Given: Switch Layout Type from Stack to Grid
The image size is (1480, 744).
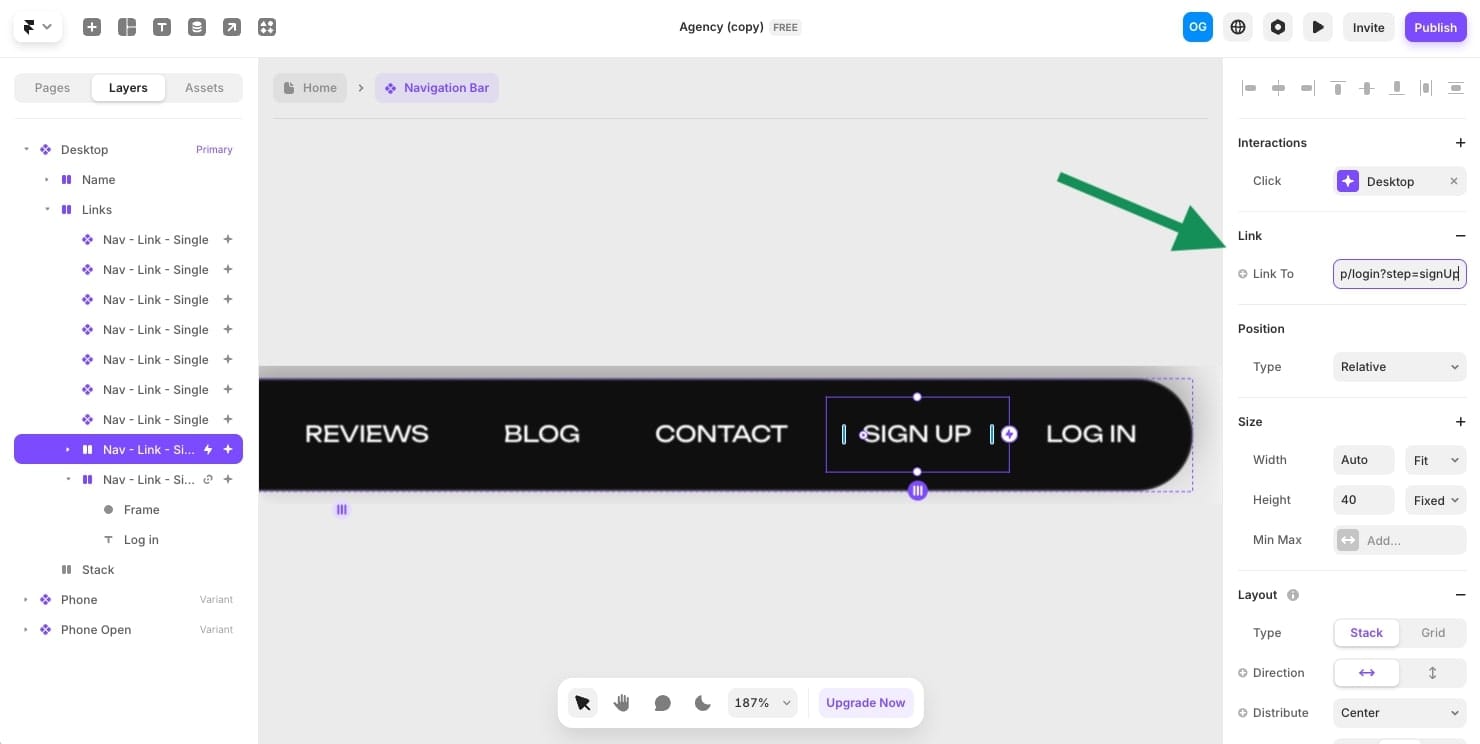Looking at the screenshot, I should (x=1433, y=632).
